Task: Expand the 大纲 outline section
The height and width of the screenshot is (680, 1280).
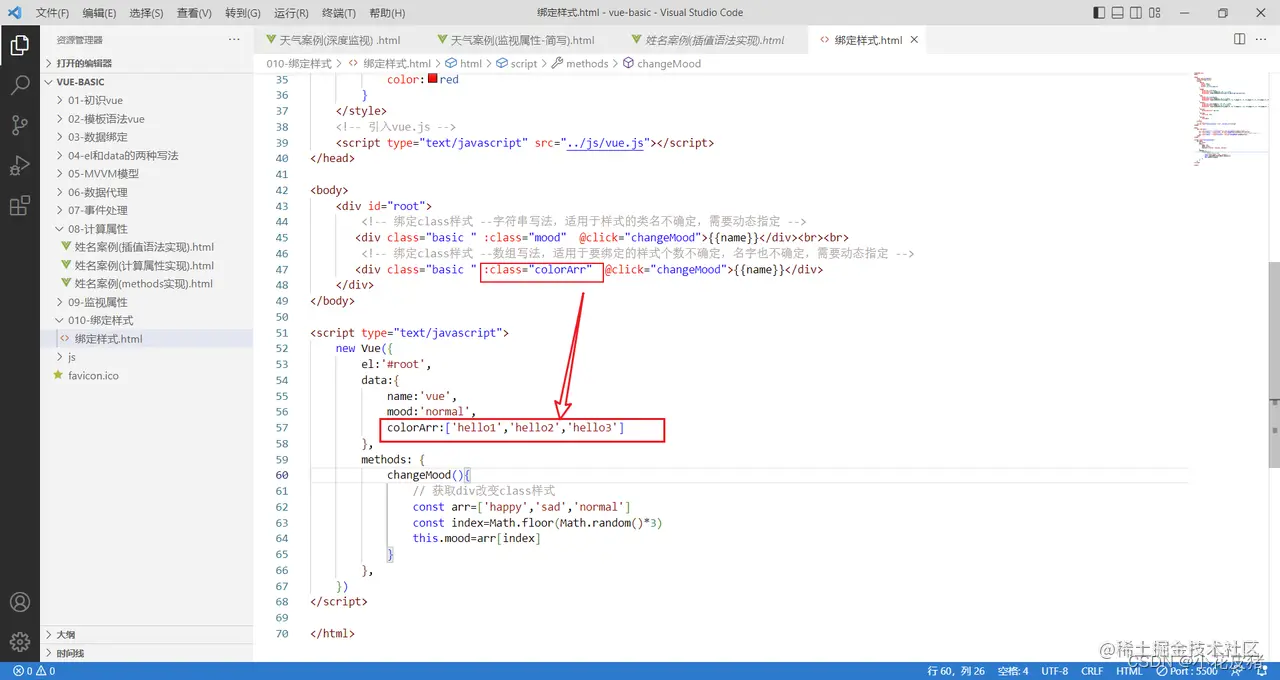Action: pyautogui.click(x=146, y=635)
